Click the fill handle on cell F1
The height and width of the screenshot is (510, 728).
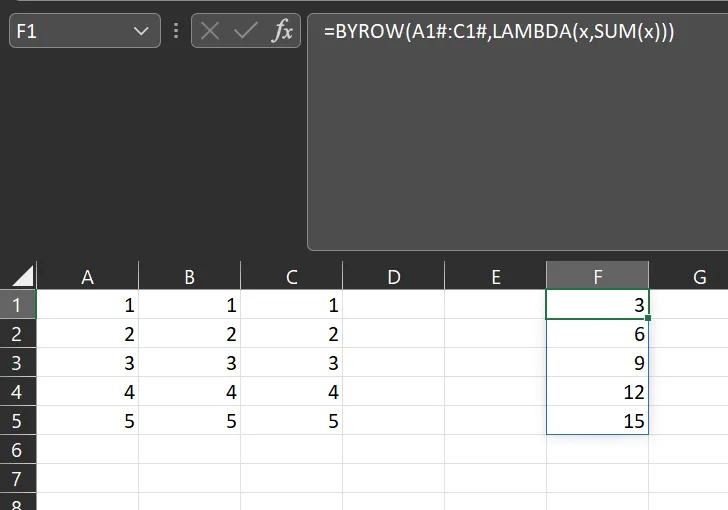648,318
